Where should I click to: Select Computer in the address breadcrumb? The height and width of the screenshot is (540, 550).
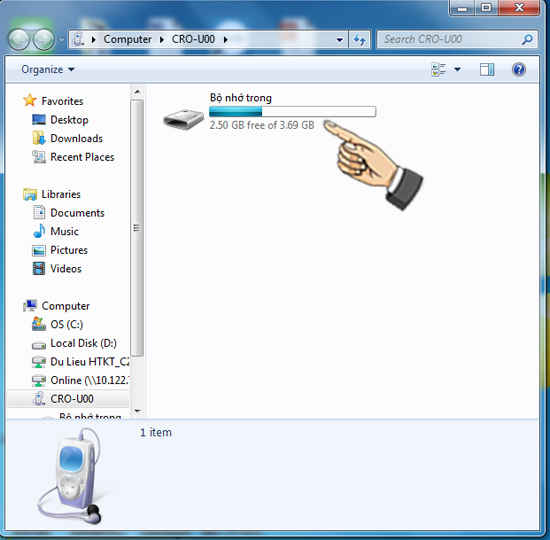click(x=127, y=39)
